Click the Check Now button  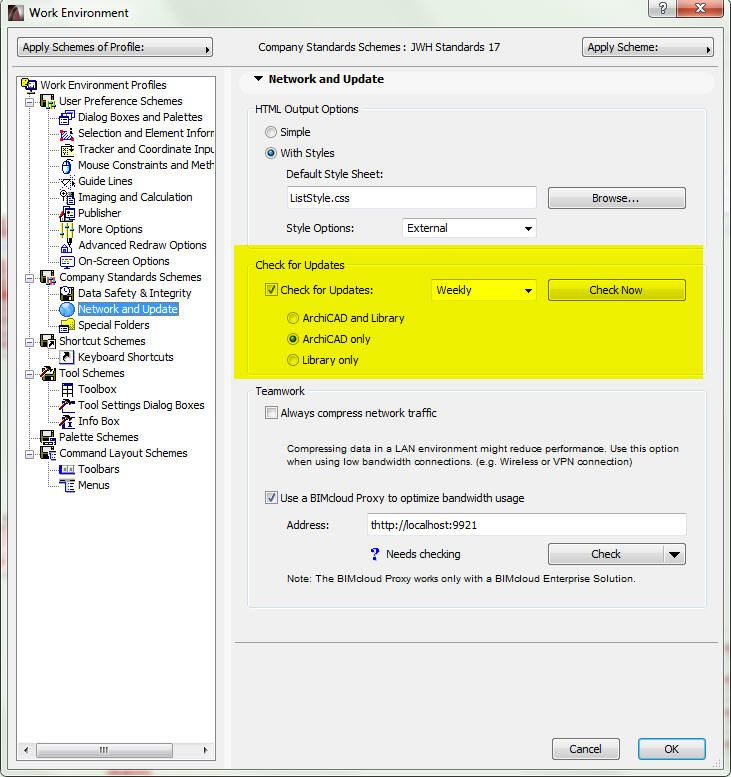click(x=617, y=290)
